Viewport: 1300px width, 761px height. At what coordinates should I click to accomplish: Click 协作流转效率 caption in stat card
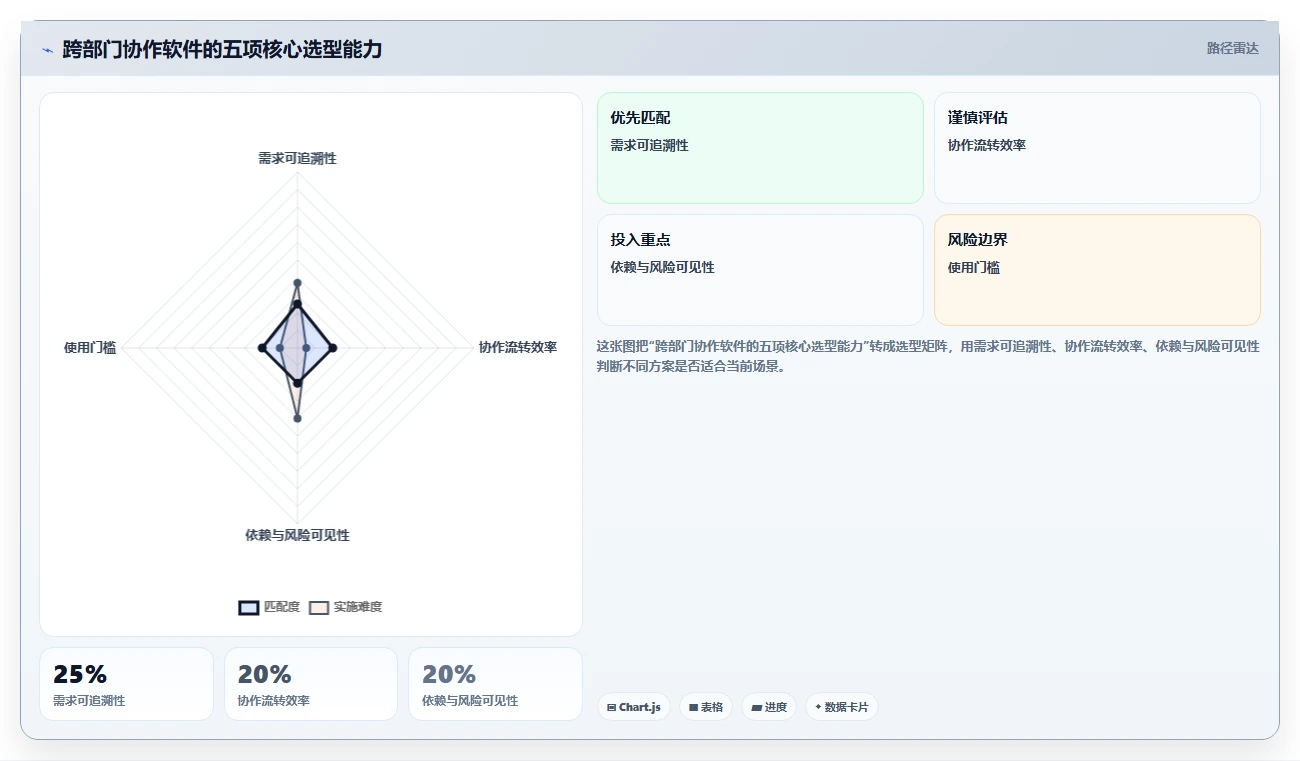click(x=274, y=701)
